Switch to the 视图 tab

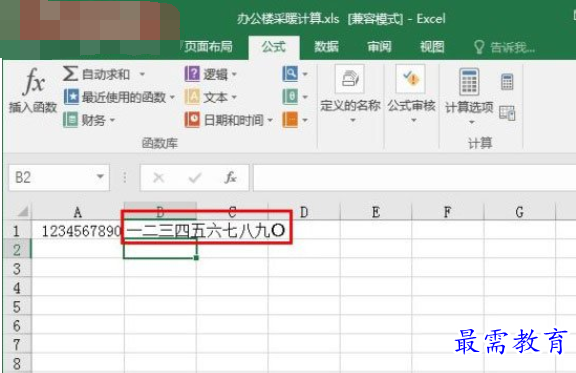pyautogui.click(x=432, y=47)
